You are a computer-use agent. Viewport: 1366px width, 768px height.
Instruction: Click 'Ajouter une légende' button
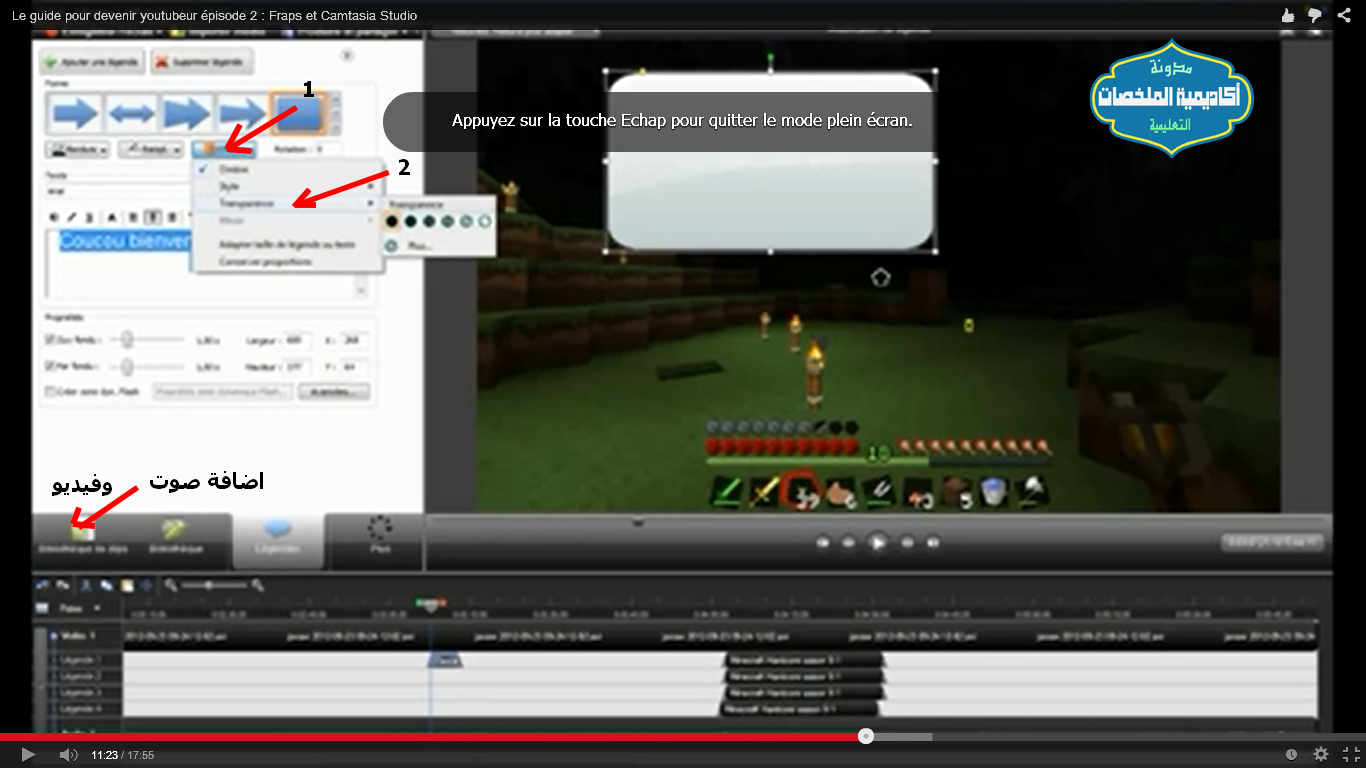click(91, 62)
